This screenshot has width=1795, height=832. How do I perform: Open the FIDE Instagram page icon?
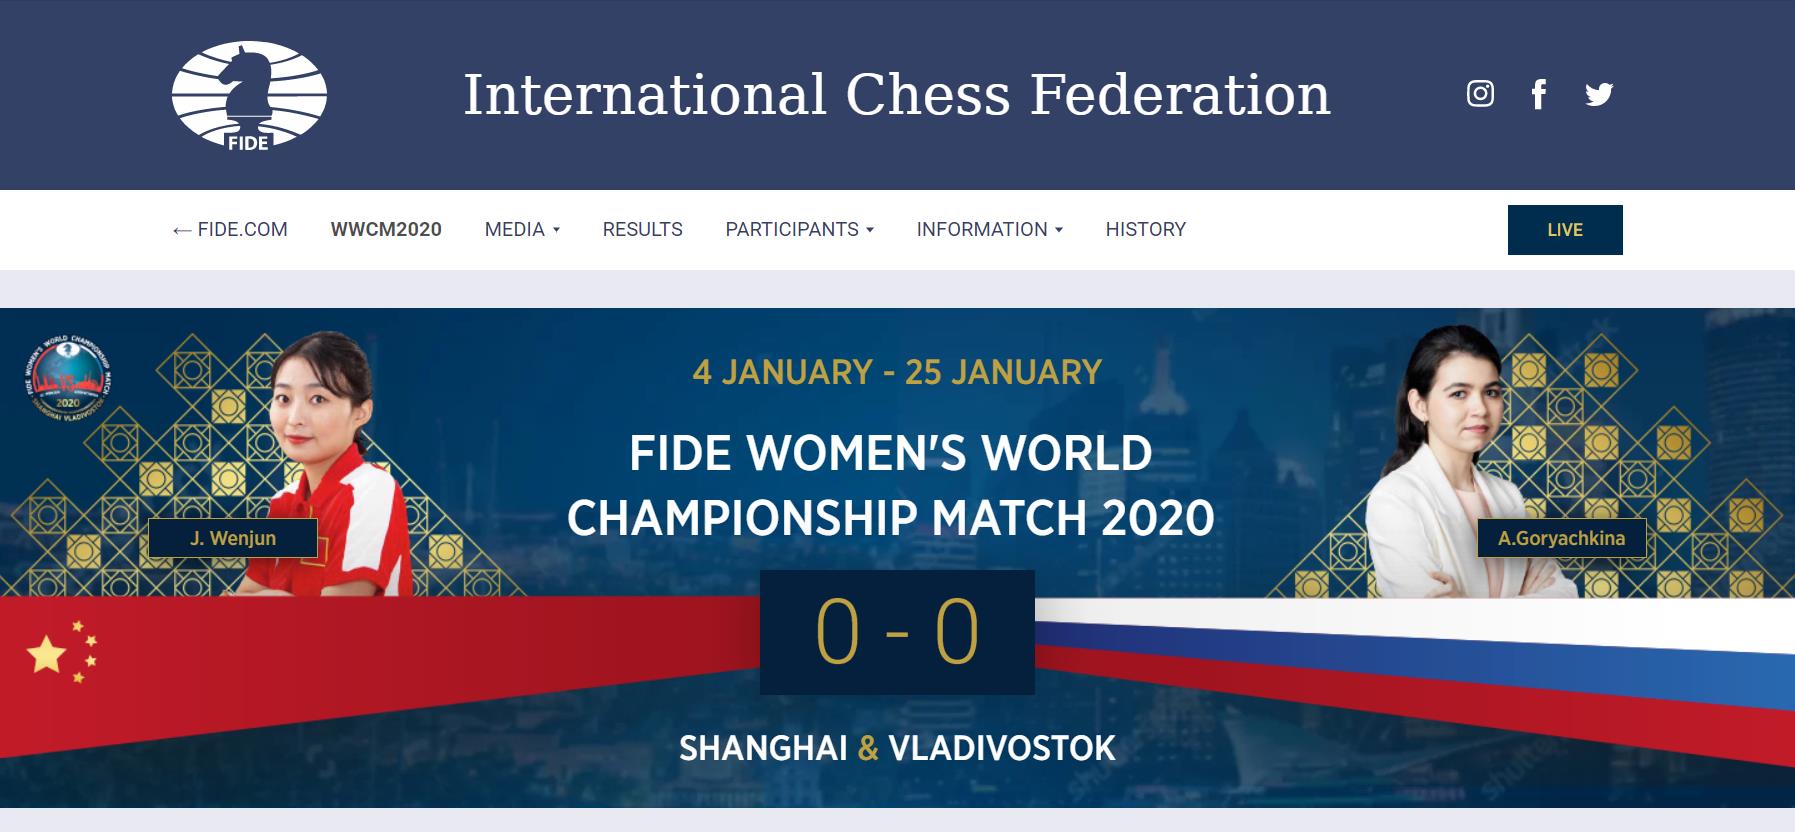pos(1480,94)
